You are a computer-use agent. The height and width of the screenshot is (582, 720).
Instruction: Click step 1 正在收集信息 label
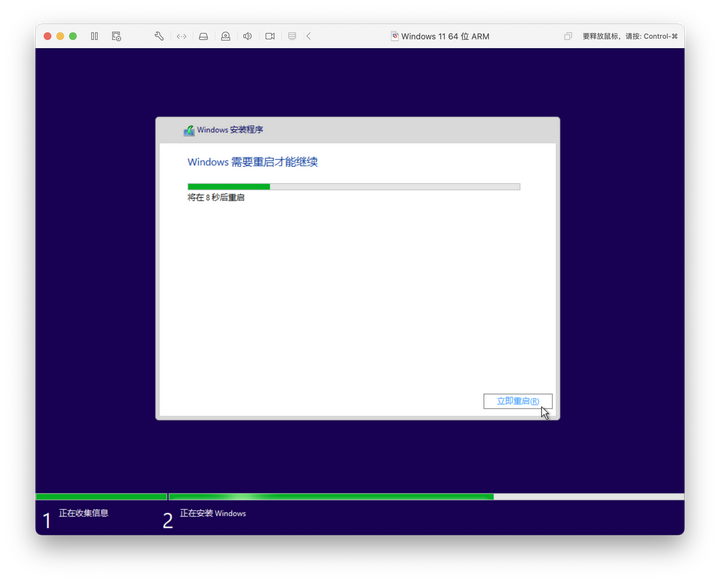click(x=83, y=513)
